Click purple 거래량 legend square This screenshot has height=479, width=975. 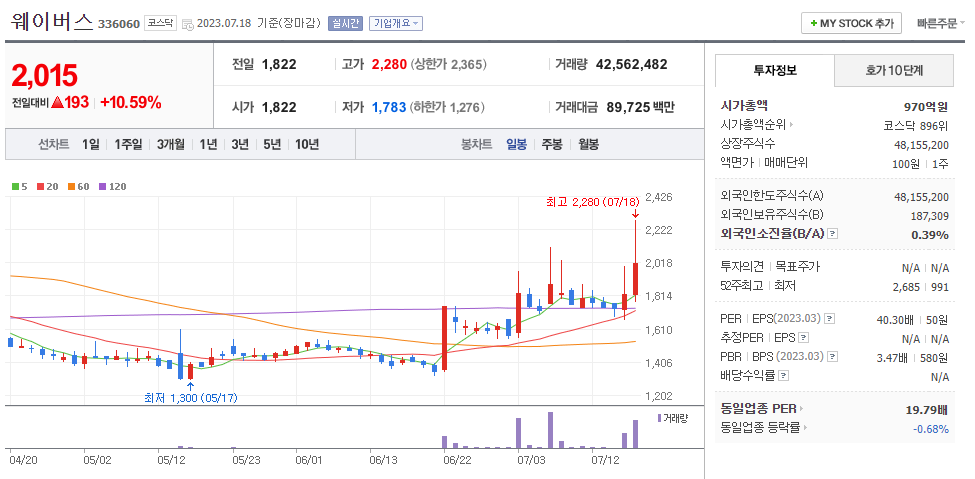pyautogui.click(x=660, y=417)
